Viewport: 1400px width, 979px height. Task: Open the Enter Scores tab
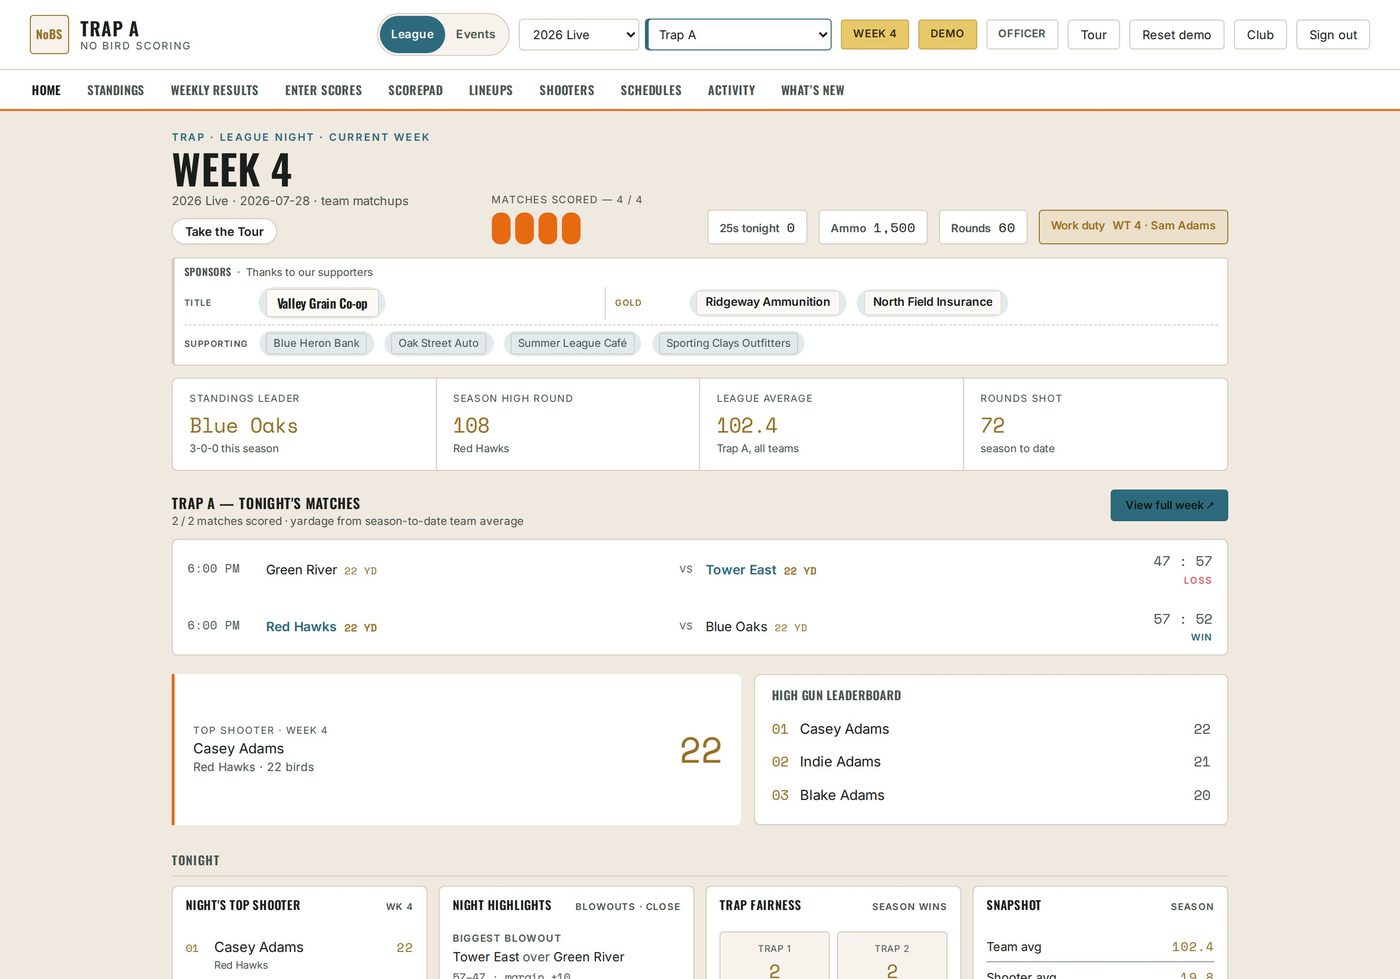click(323, 90)
